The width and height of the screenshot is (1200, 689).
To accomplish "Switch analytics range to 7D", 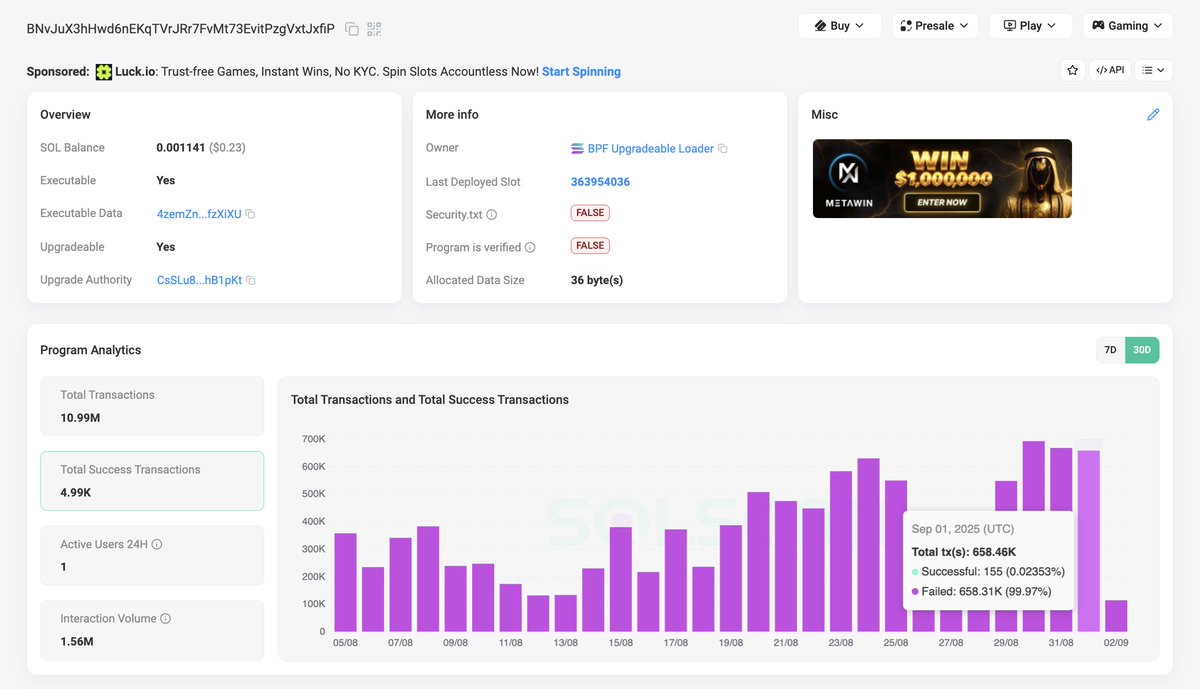I will [x=1110, y=350].
